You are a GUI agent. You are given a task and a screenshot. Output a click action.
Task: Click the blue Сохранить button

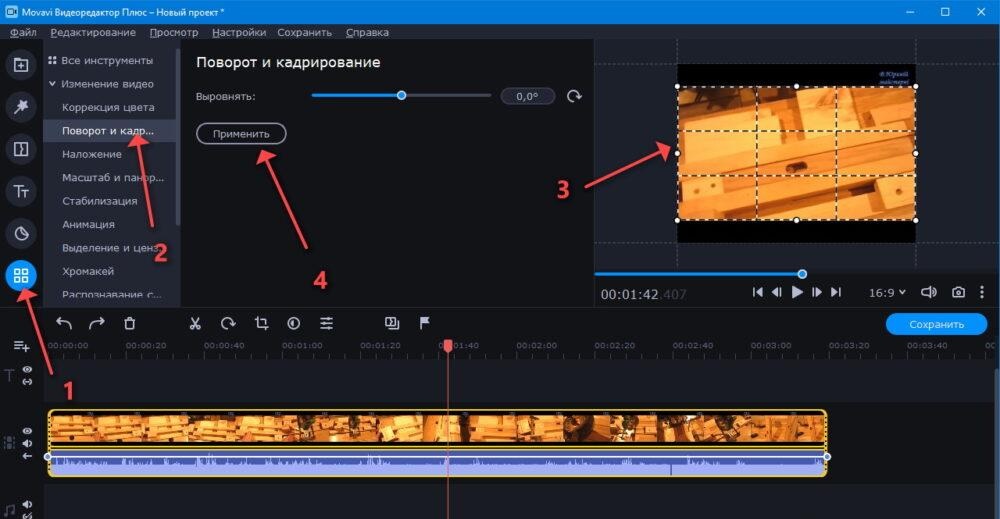(x=936, y=324)
